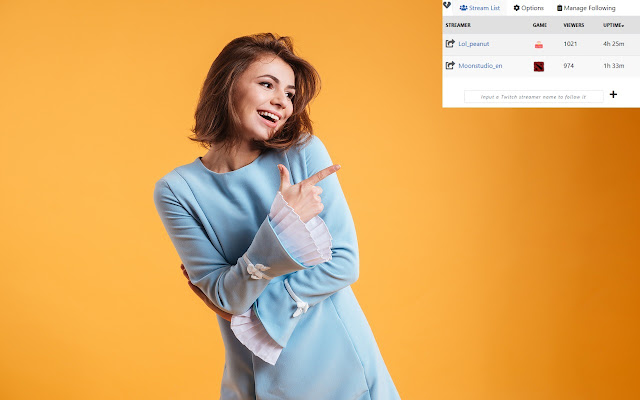Open the Moonstudio_en streamer link

click(x=480, y=66)
